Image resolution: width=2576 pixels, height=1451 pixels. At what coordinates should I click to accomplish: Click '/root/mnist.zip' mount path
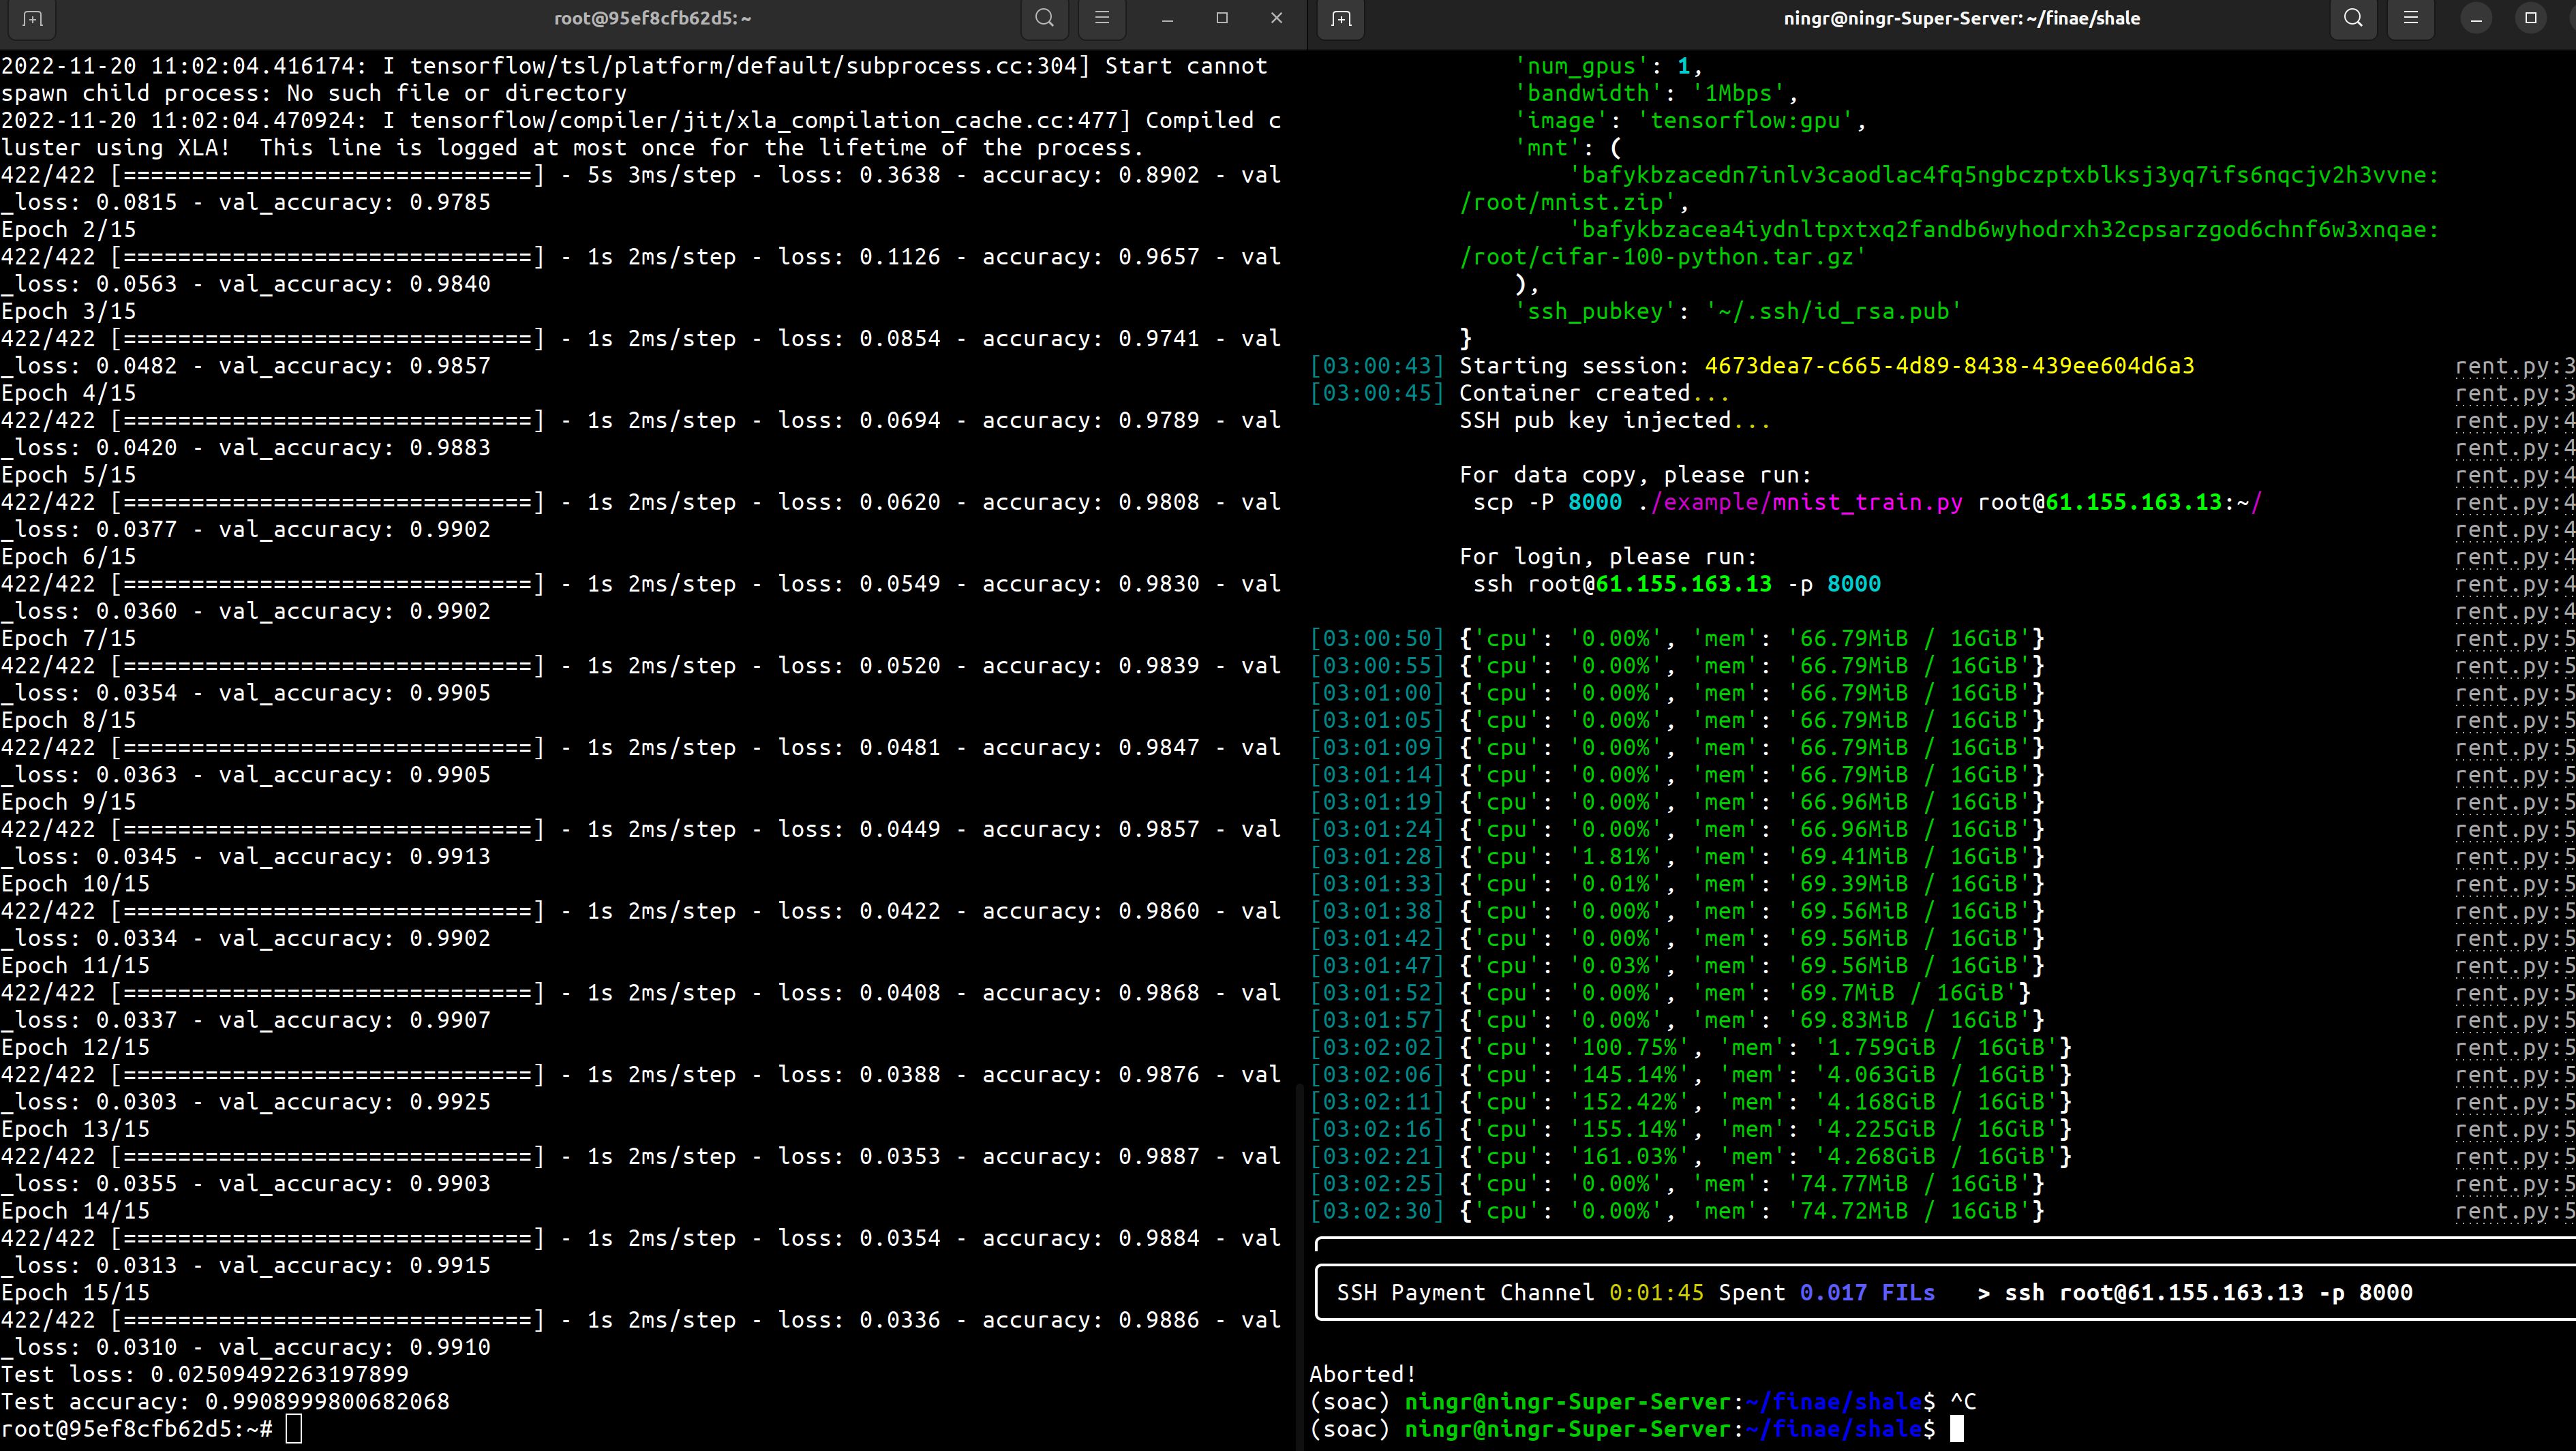click(x=1567, y=202)
